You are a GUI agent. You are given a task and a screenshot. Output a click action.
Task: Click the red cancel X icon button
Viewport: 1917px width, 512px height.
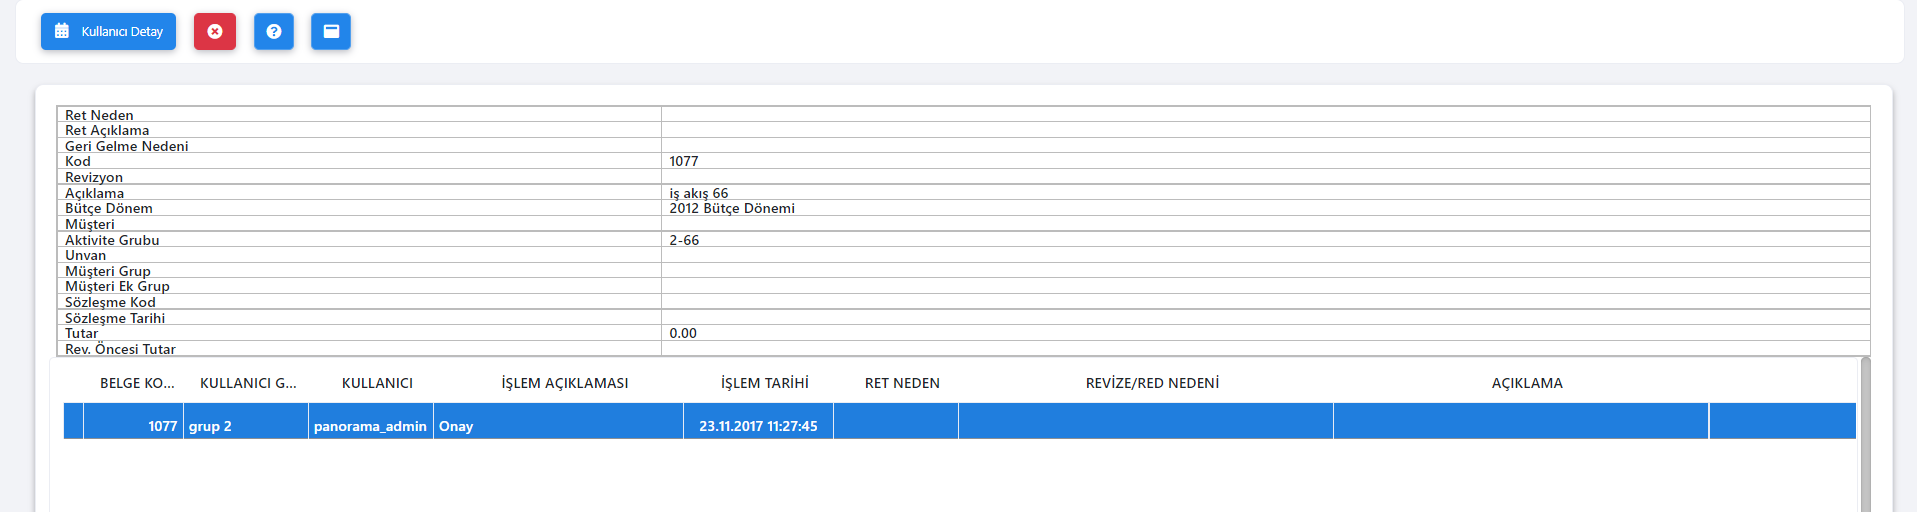(x=215, y=31)
